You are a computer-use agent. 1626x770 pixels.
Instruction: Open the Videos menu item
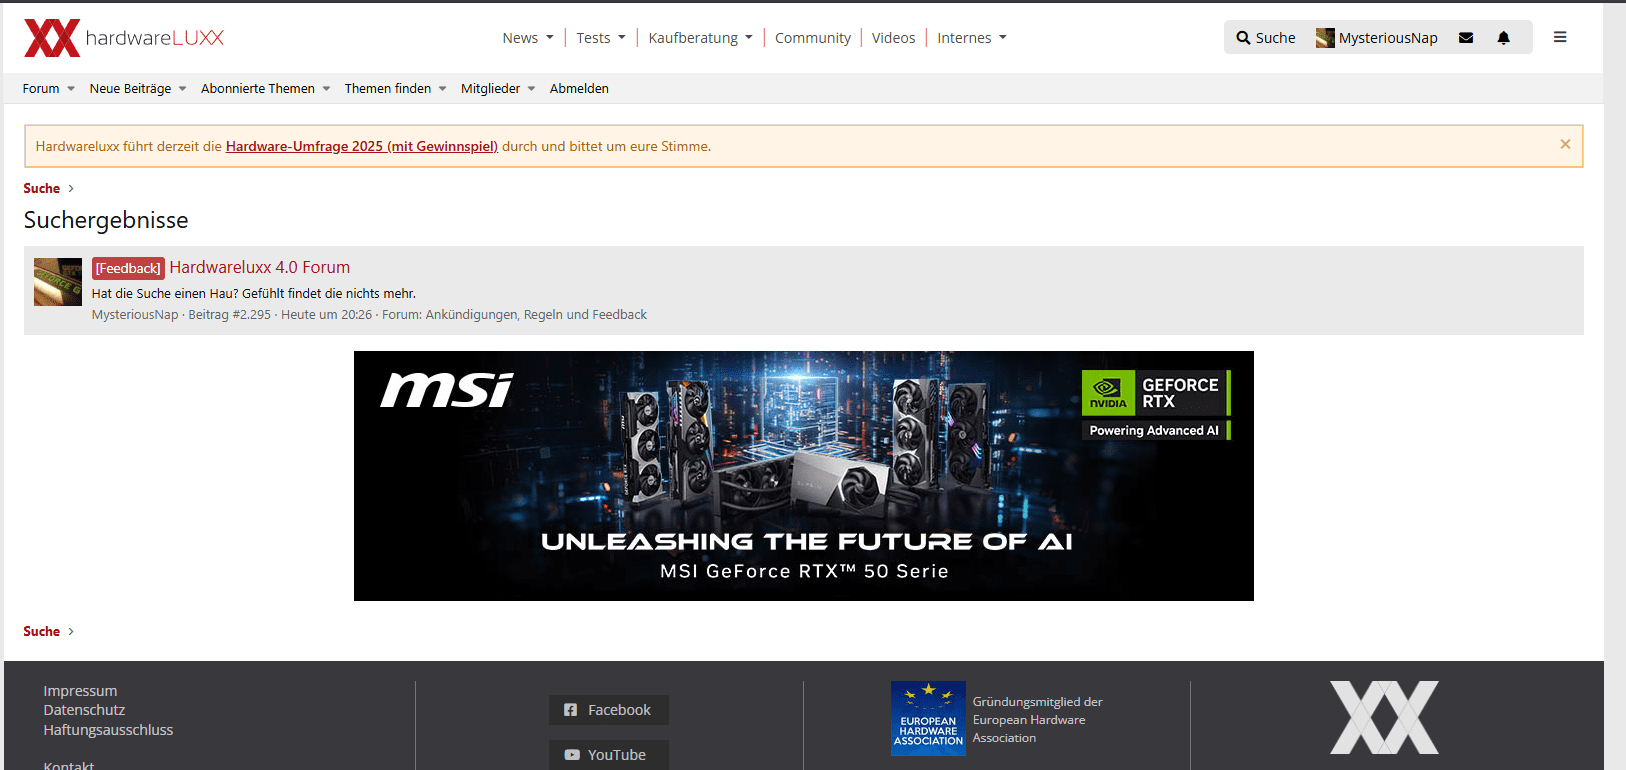point(893,38)
